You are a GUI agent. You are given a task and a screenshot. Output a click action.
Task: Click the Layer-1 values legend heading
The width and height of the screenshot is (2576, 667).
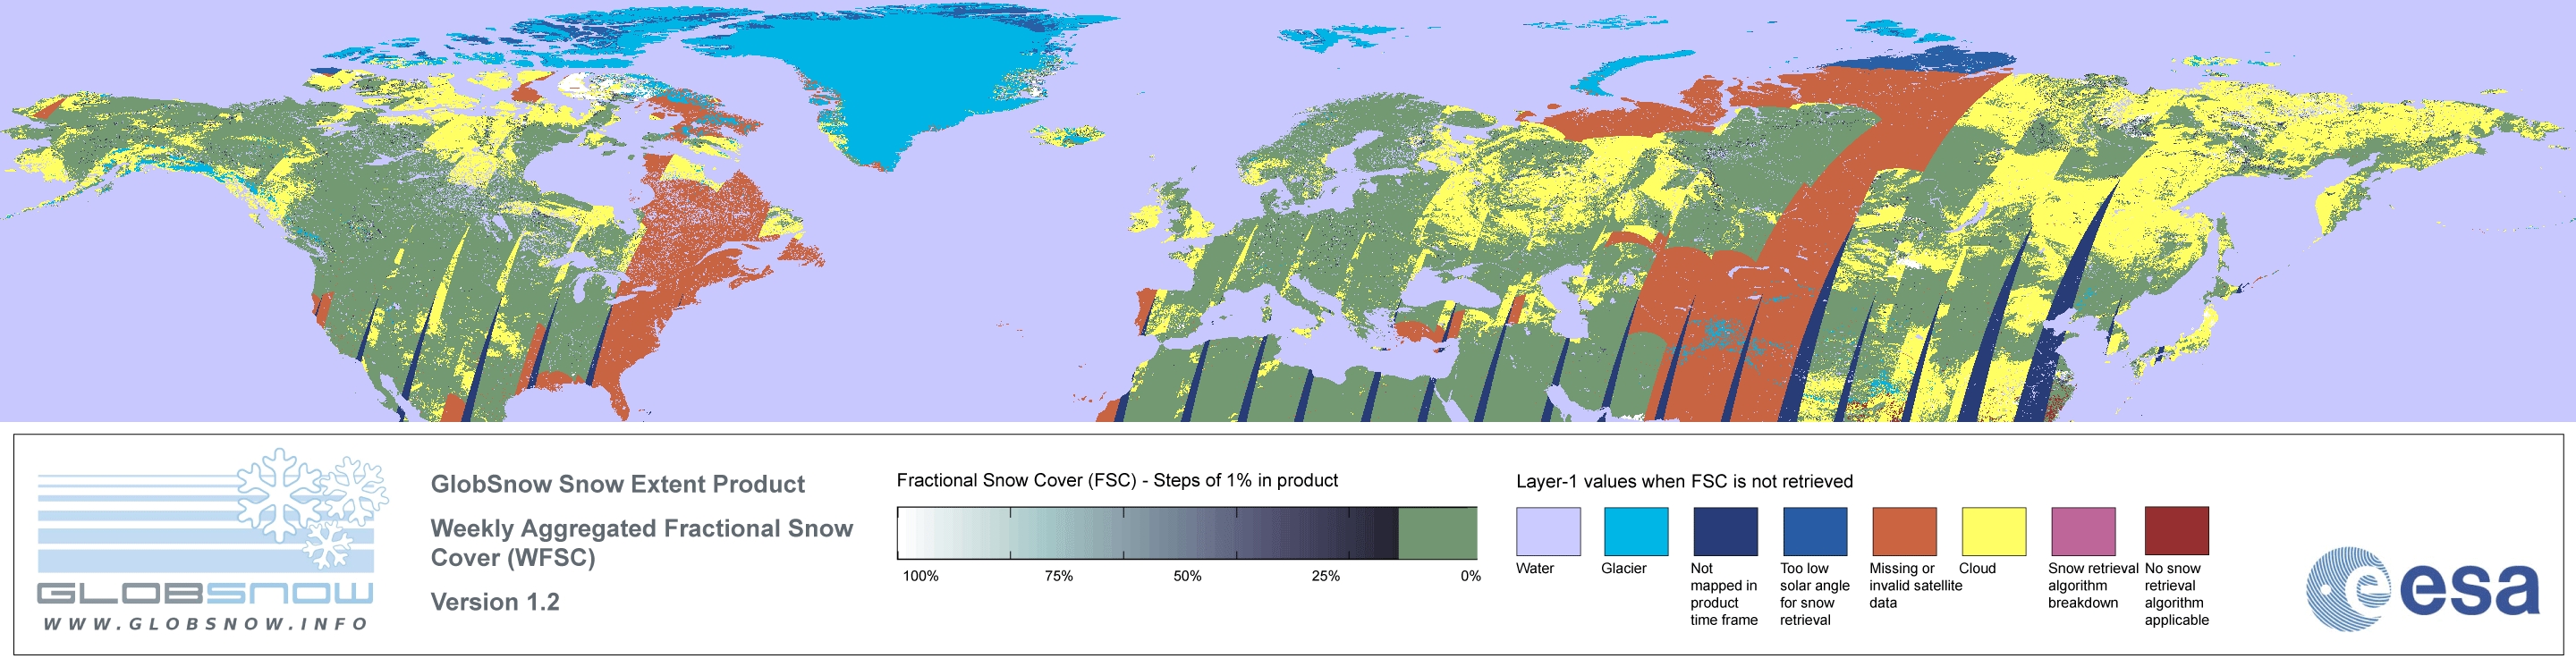coord(1684,481)
